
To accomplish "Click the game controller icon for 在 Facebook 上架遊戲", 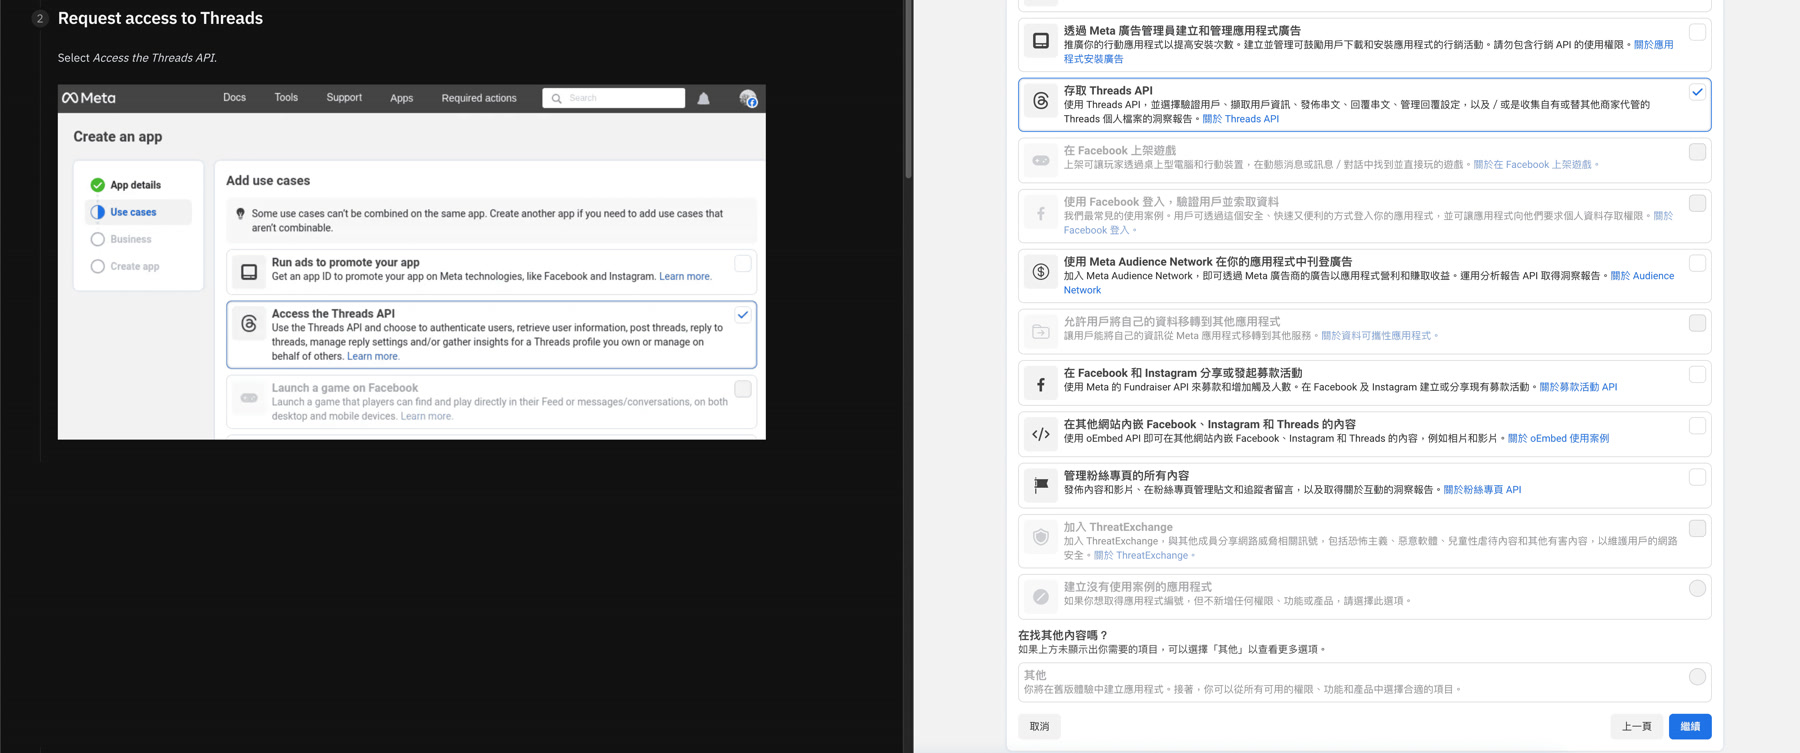I will pyautogui.click(x=1041, y=160).
